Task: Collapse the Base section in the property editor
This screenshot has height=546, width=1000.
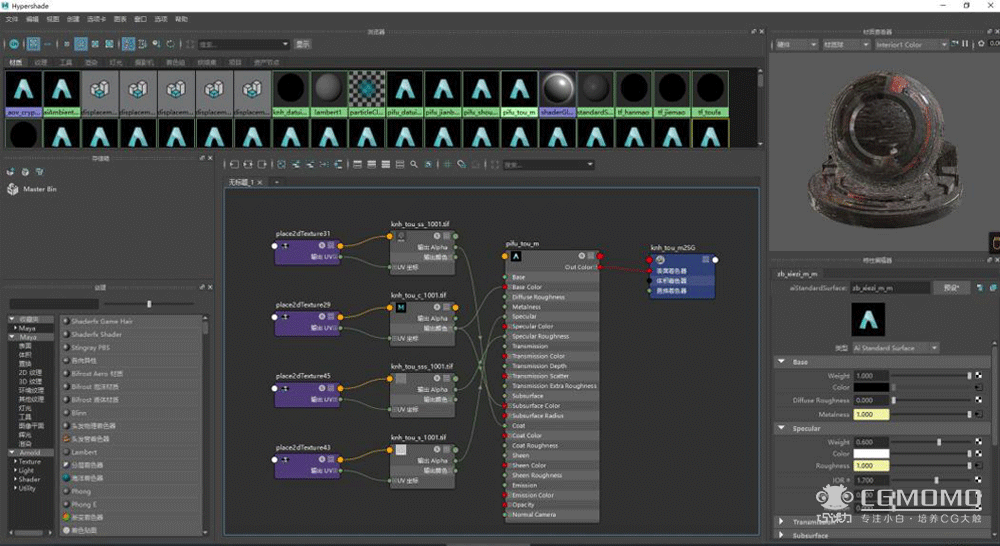Action: (781, 362)
